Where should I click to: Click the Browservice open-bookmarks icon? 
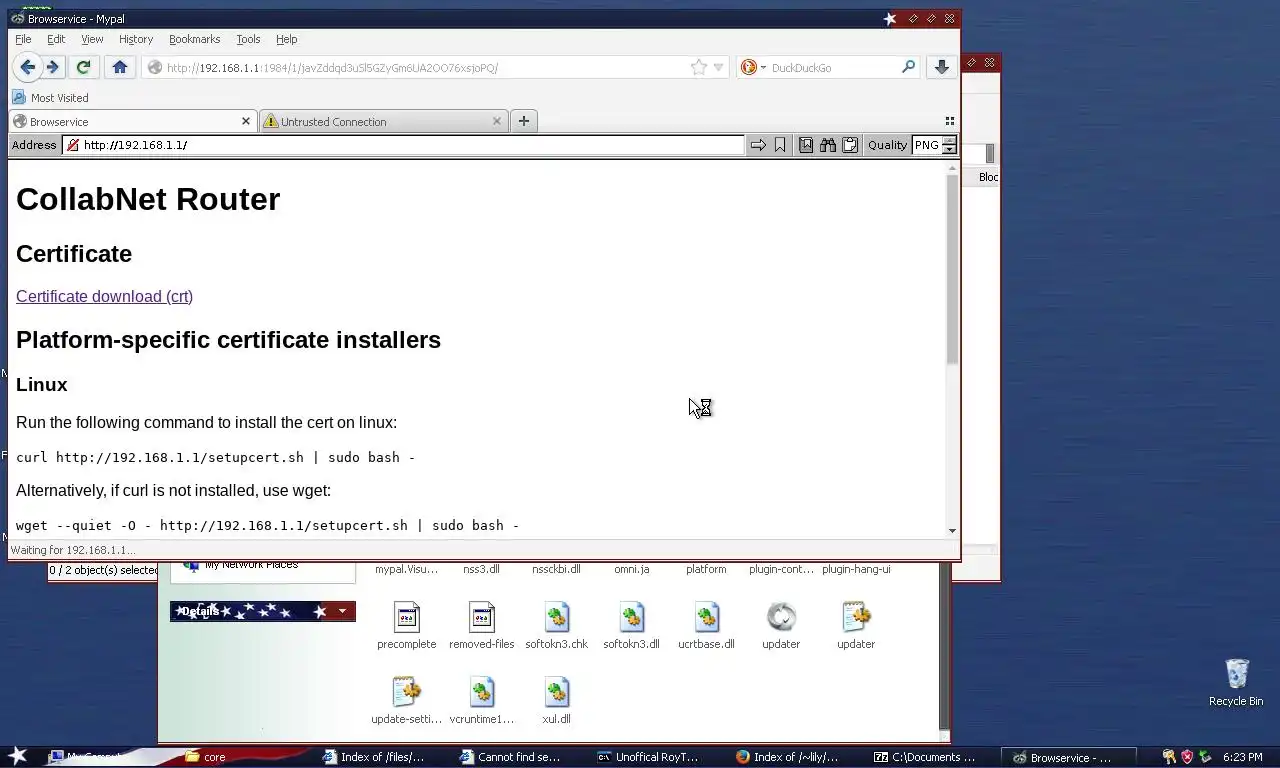point(806,145)
